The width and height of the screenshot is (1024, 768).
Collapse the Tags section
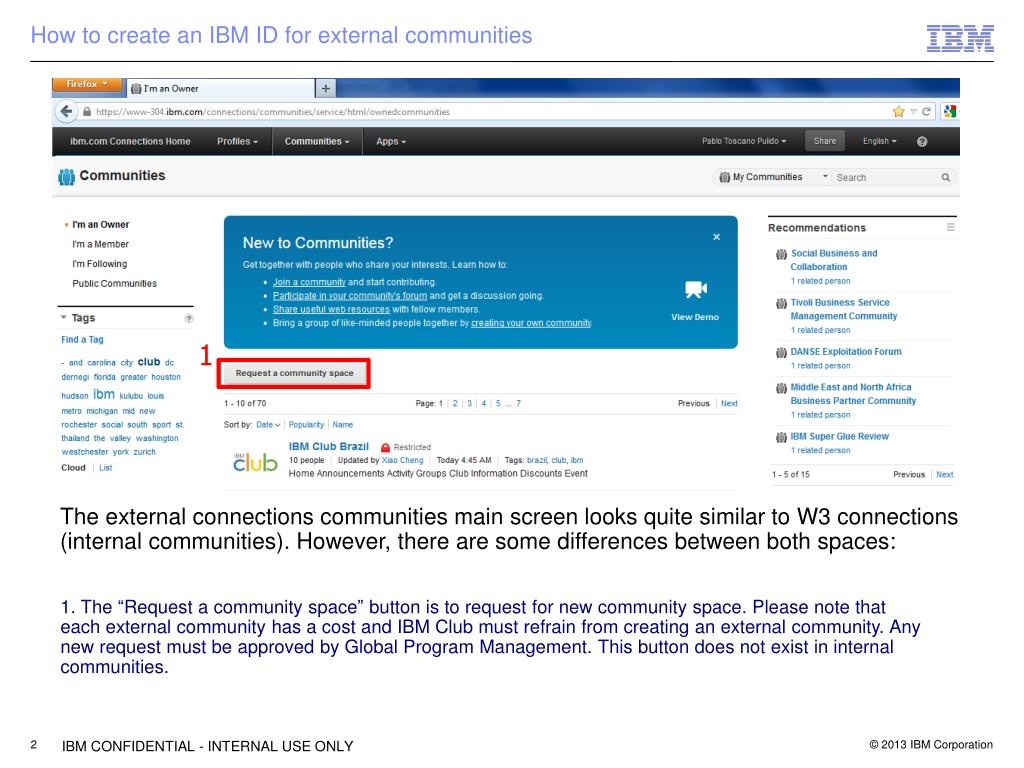[64, 317]
